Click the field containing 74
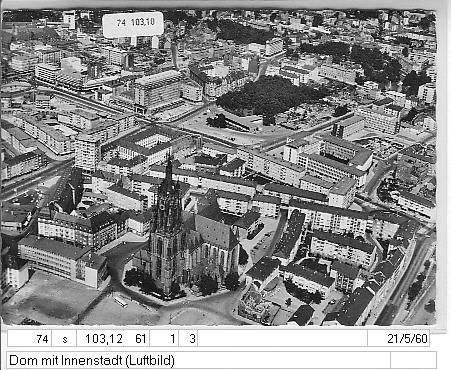The width and height of the screenshot is (451, 370). click(x=30, y=339)
